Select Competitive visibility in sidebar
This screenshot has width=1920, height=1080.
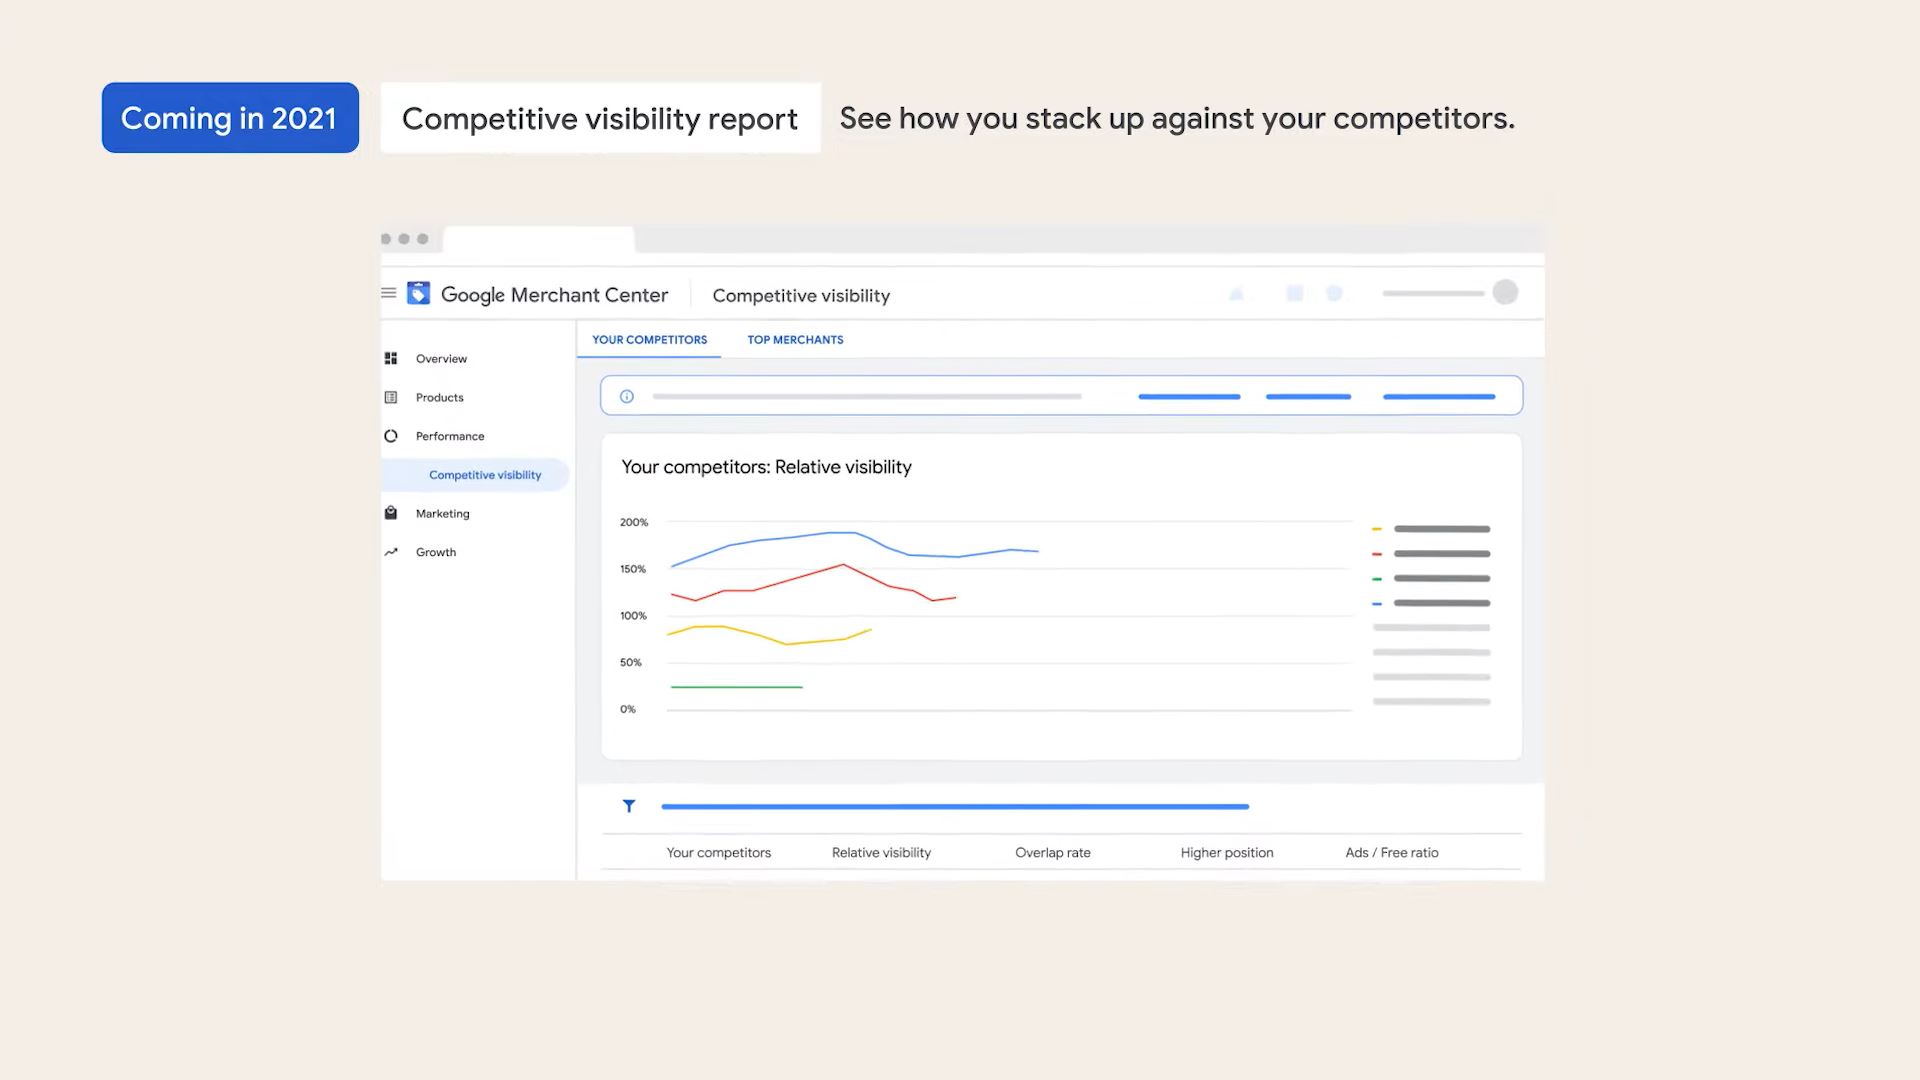click(476, 475)
